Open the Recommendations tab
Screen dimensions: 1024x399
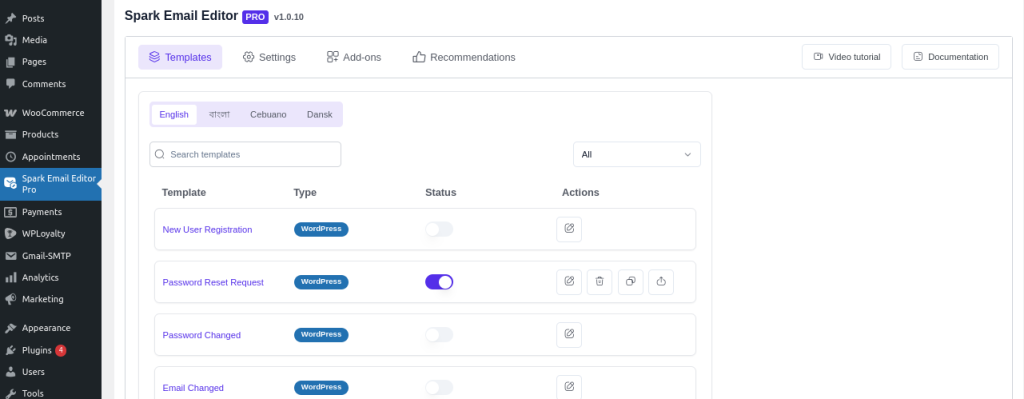tap(464, 57)
